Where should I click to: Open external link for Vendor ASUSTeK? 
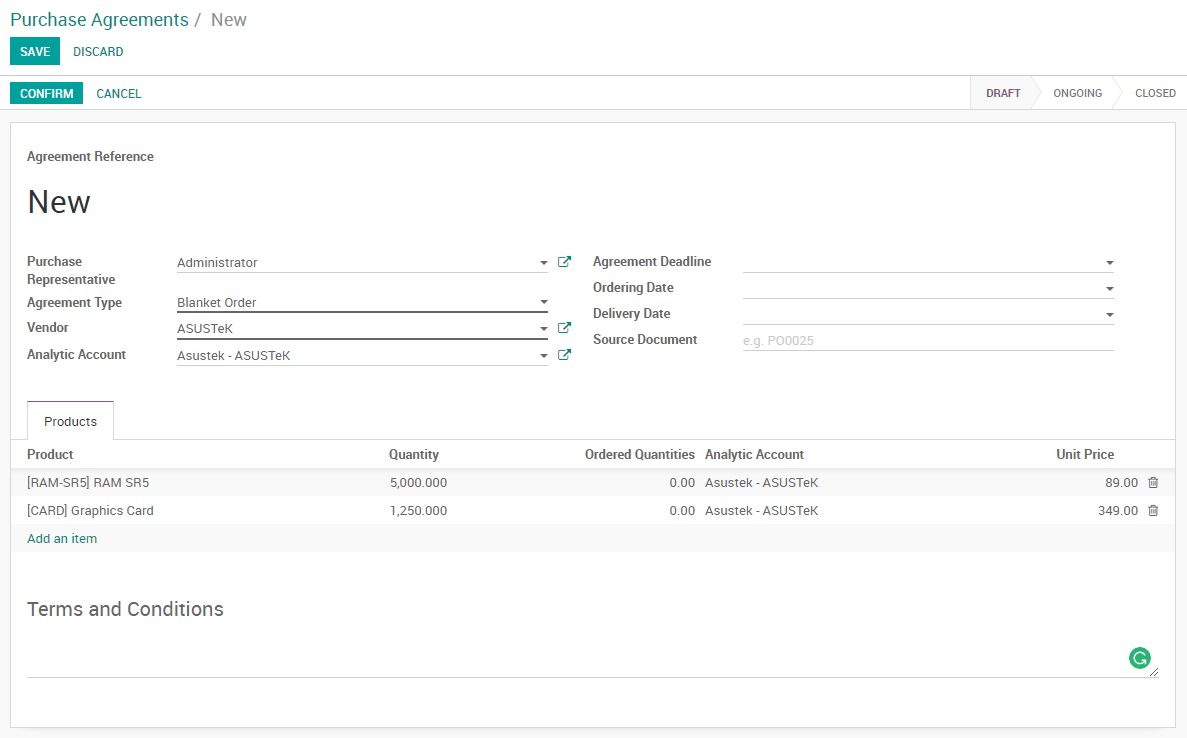(x=564, y=328)
